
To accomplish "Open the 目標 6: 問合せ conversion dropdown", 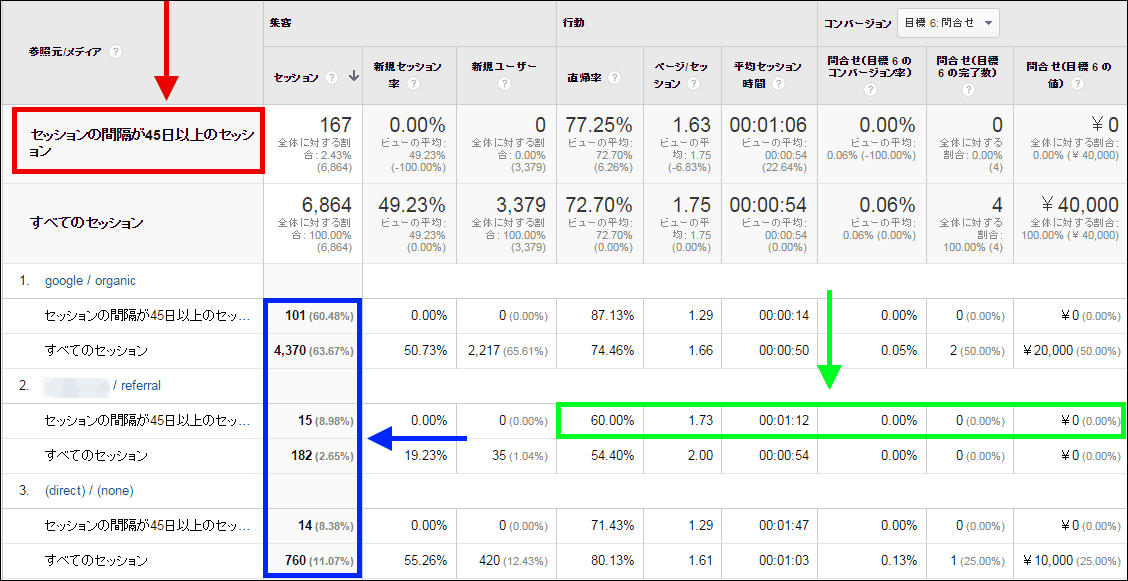I will [x=948, y=23].
